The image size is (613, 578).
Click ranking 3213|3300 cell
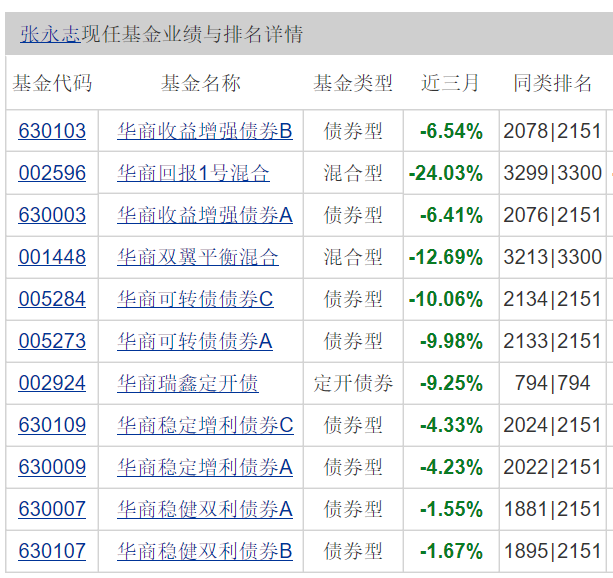coord(552,257)
